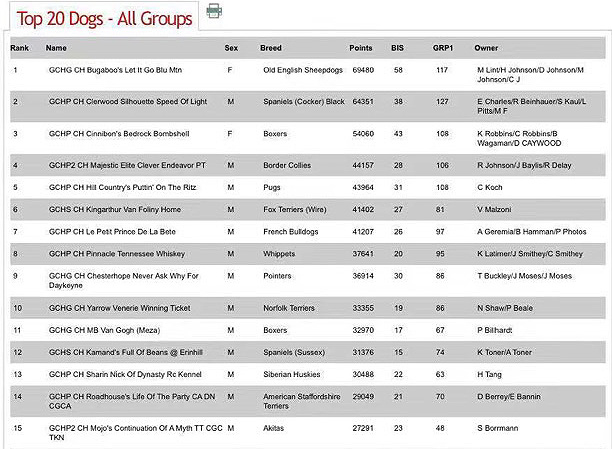
Task: Click the points value 41207
Action: point(363,232)
